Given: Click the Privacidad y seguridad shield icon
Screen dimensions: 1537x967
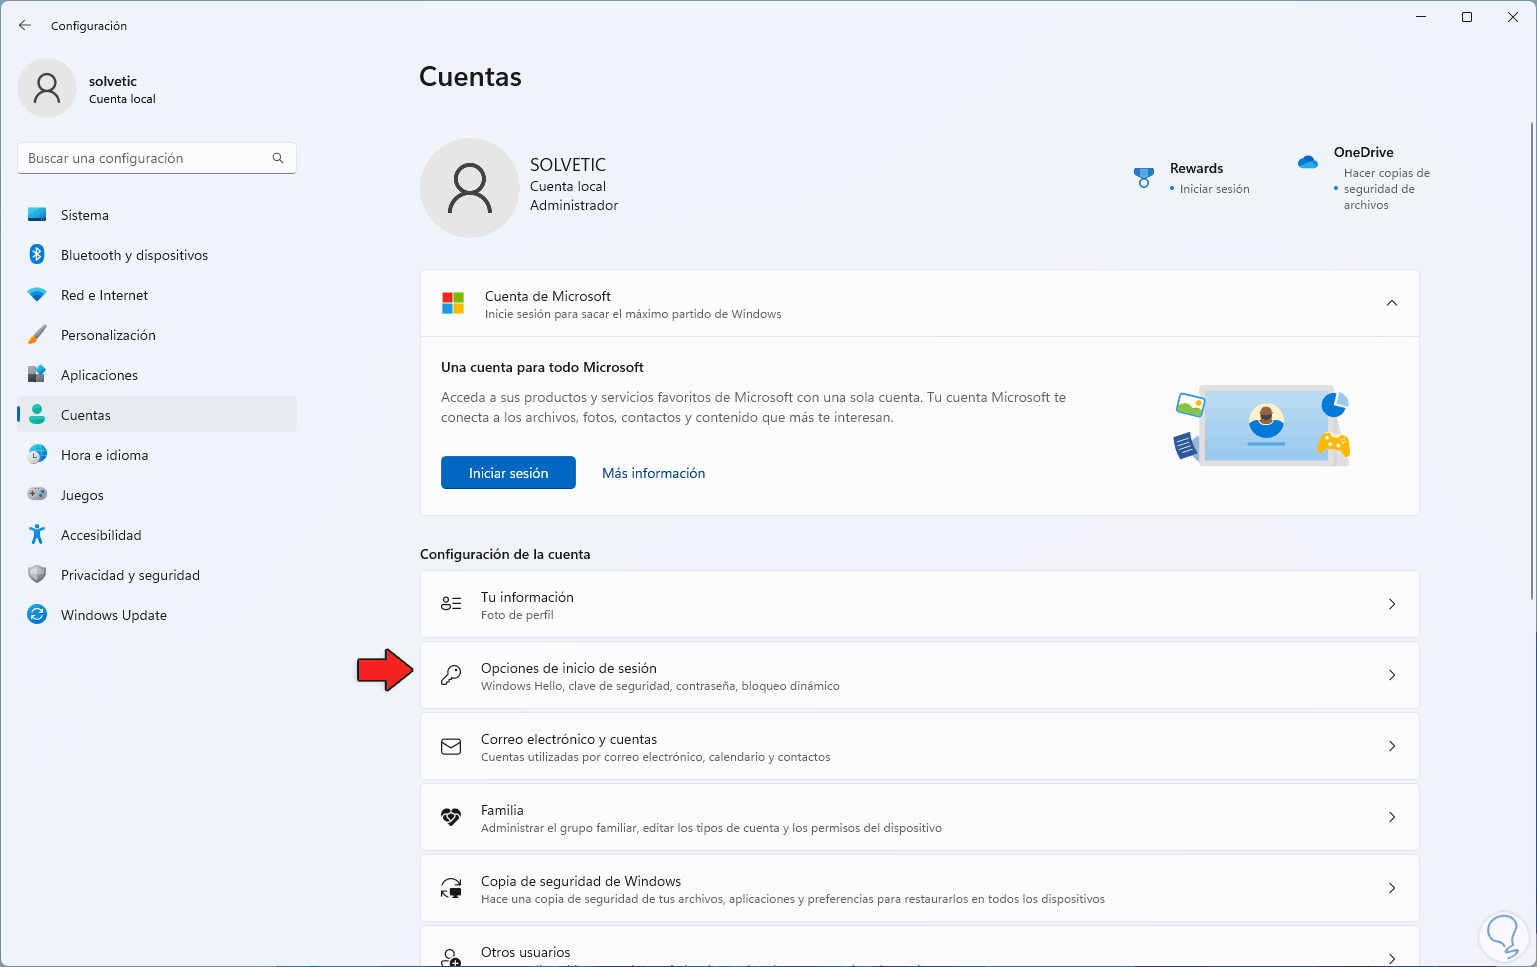Looking at the screenshot, I should coord(37,575).
